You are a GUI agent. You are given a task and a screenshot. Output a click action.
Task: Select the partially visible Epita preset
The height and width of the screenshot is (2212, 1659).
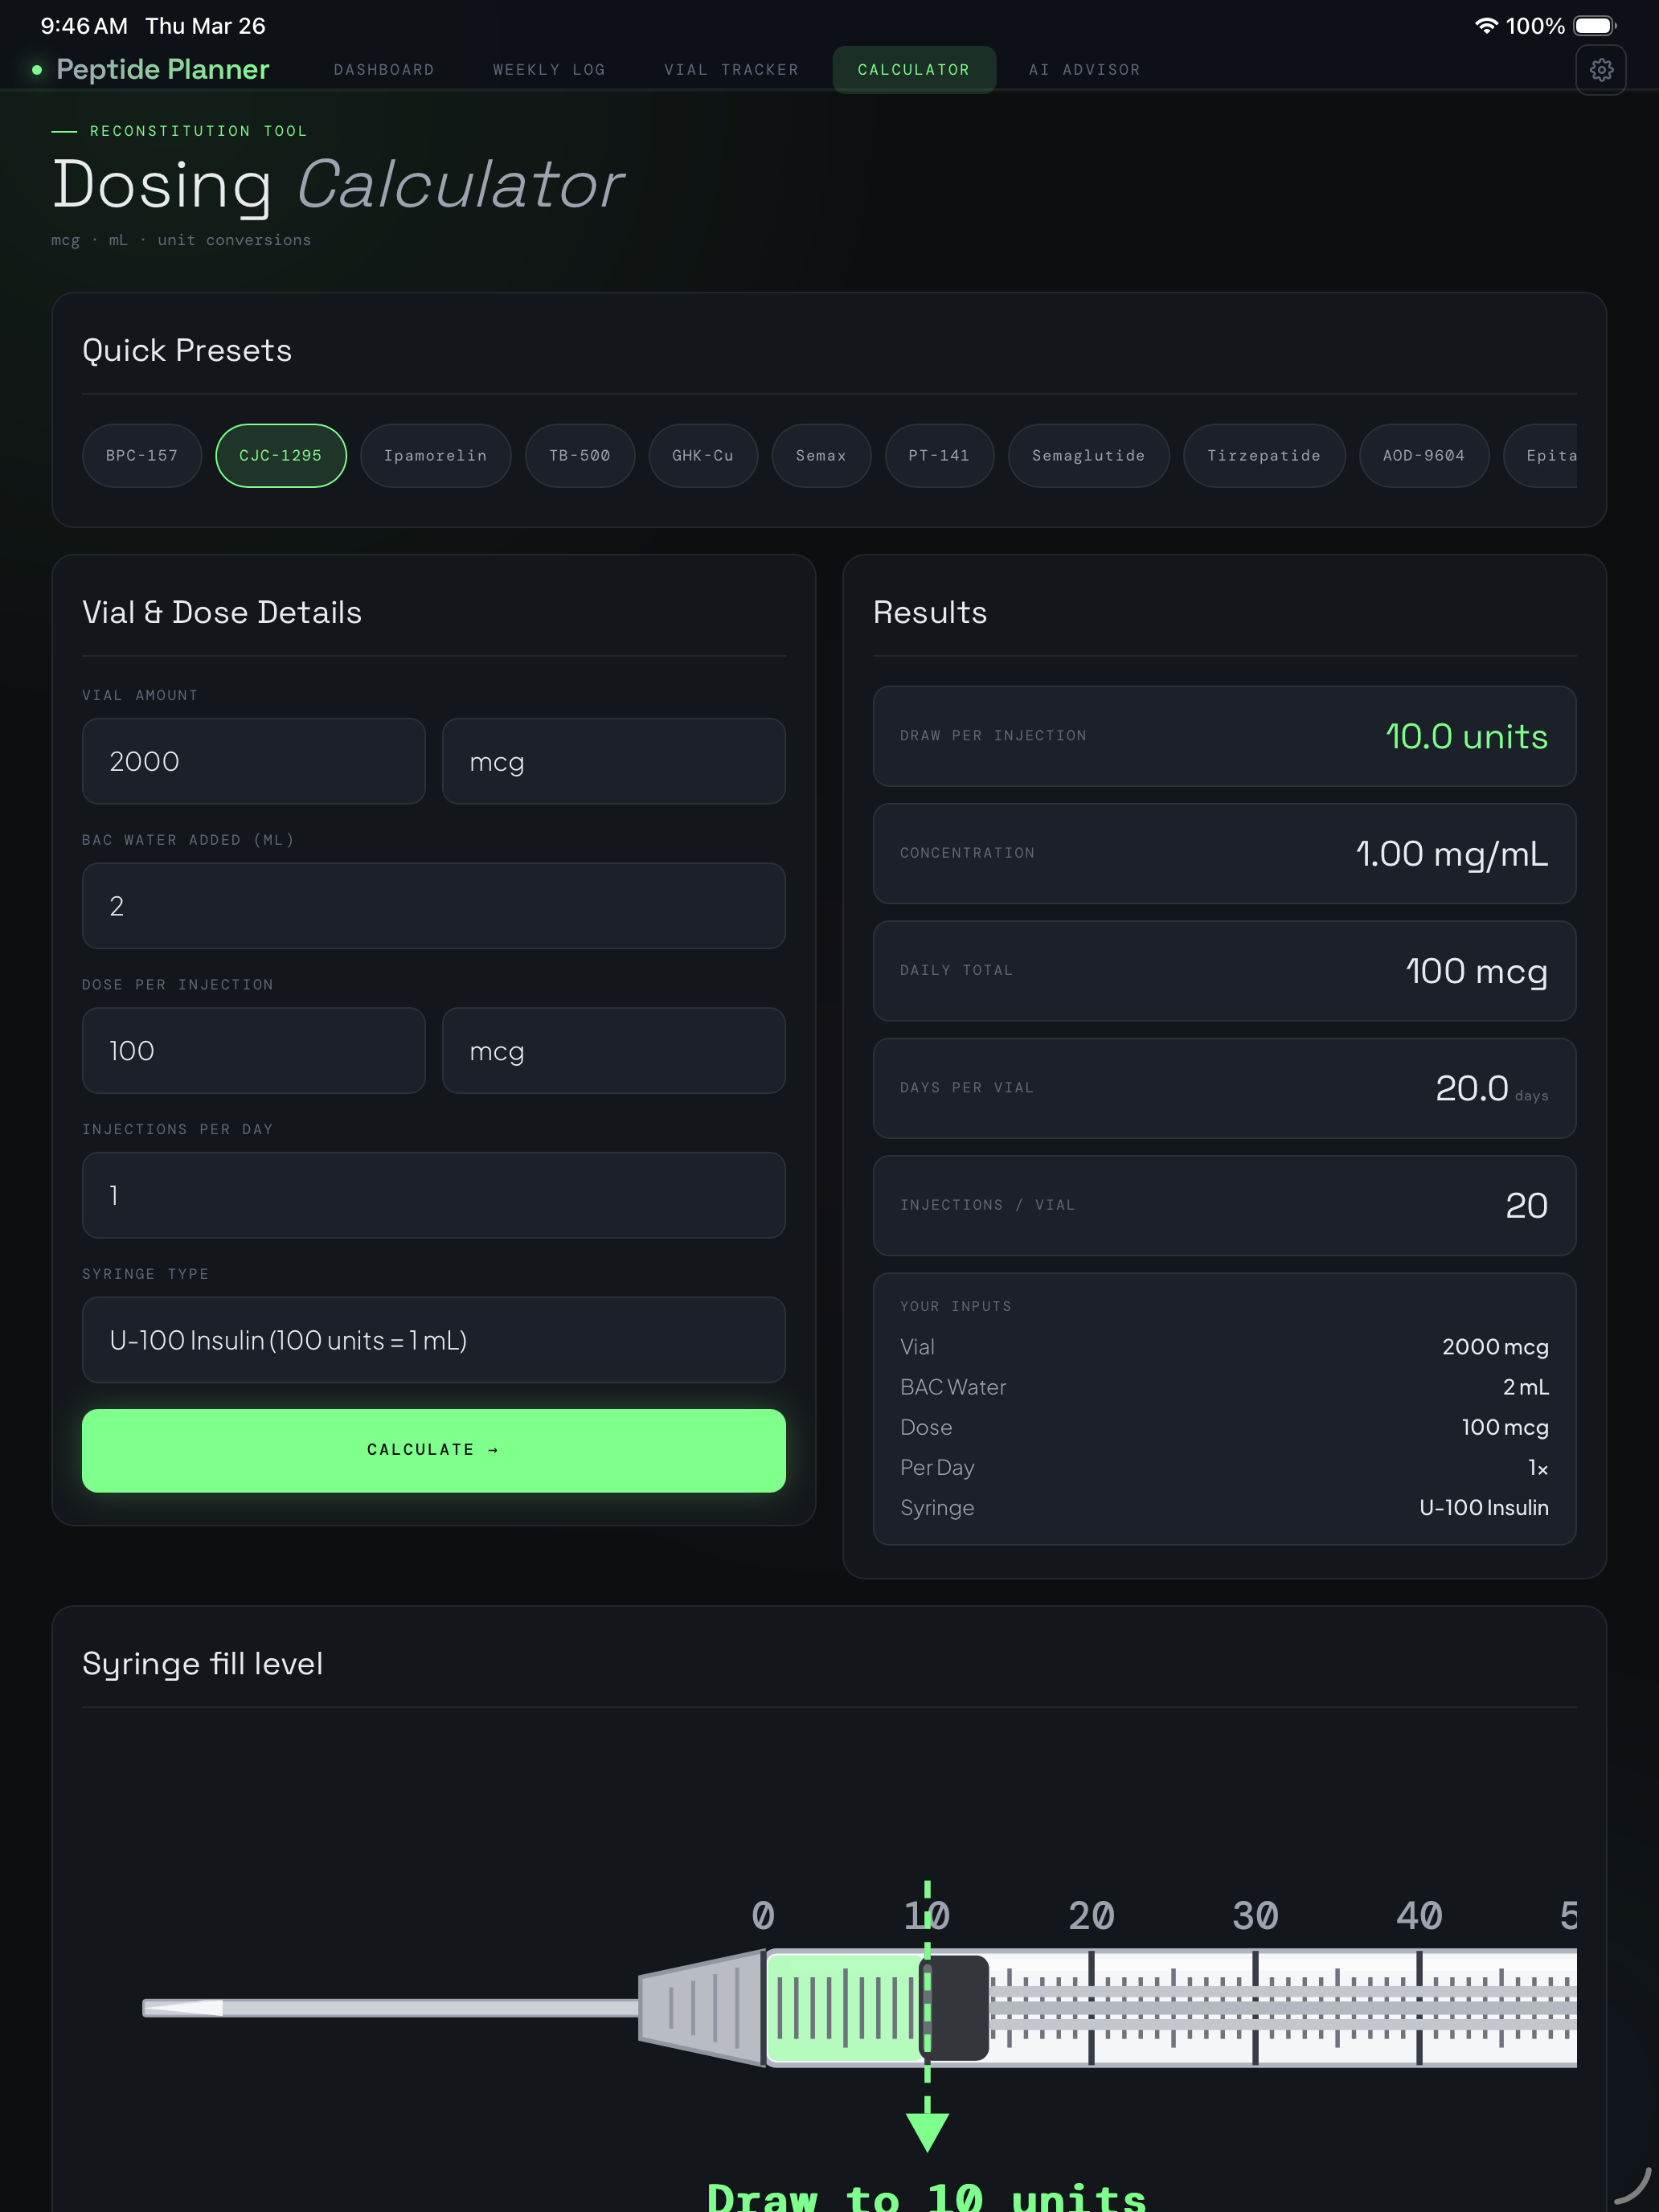[x=1541, y=456]
